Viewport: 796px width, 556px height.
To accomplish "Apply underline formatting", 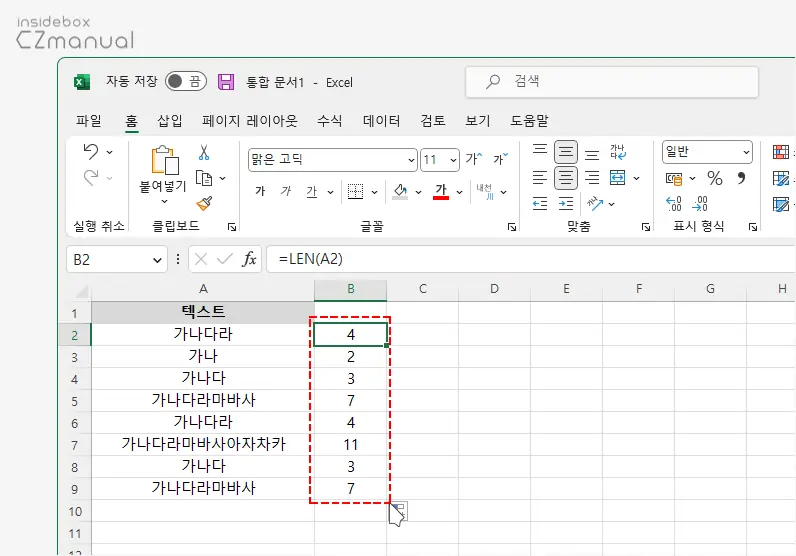I will pyautogui.click(x=312, y=191).
